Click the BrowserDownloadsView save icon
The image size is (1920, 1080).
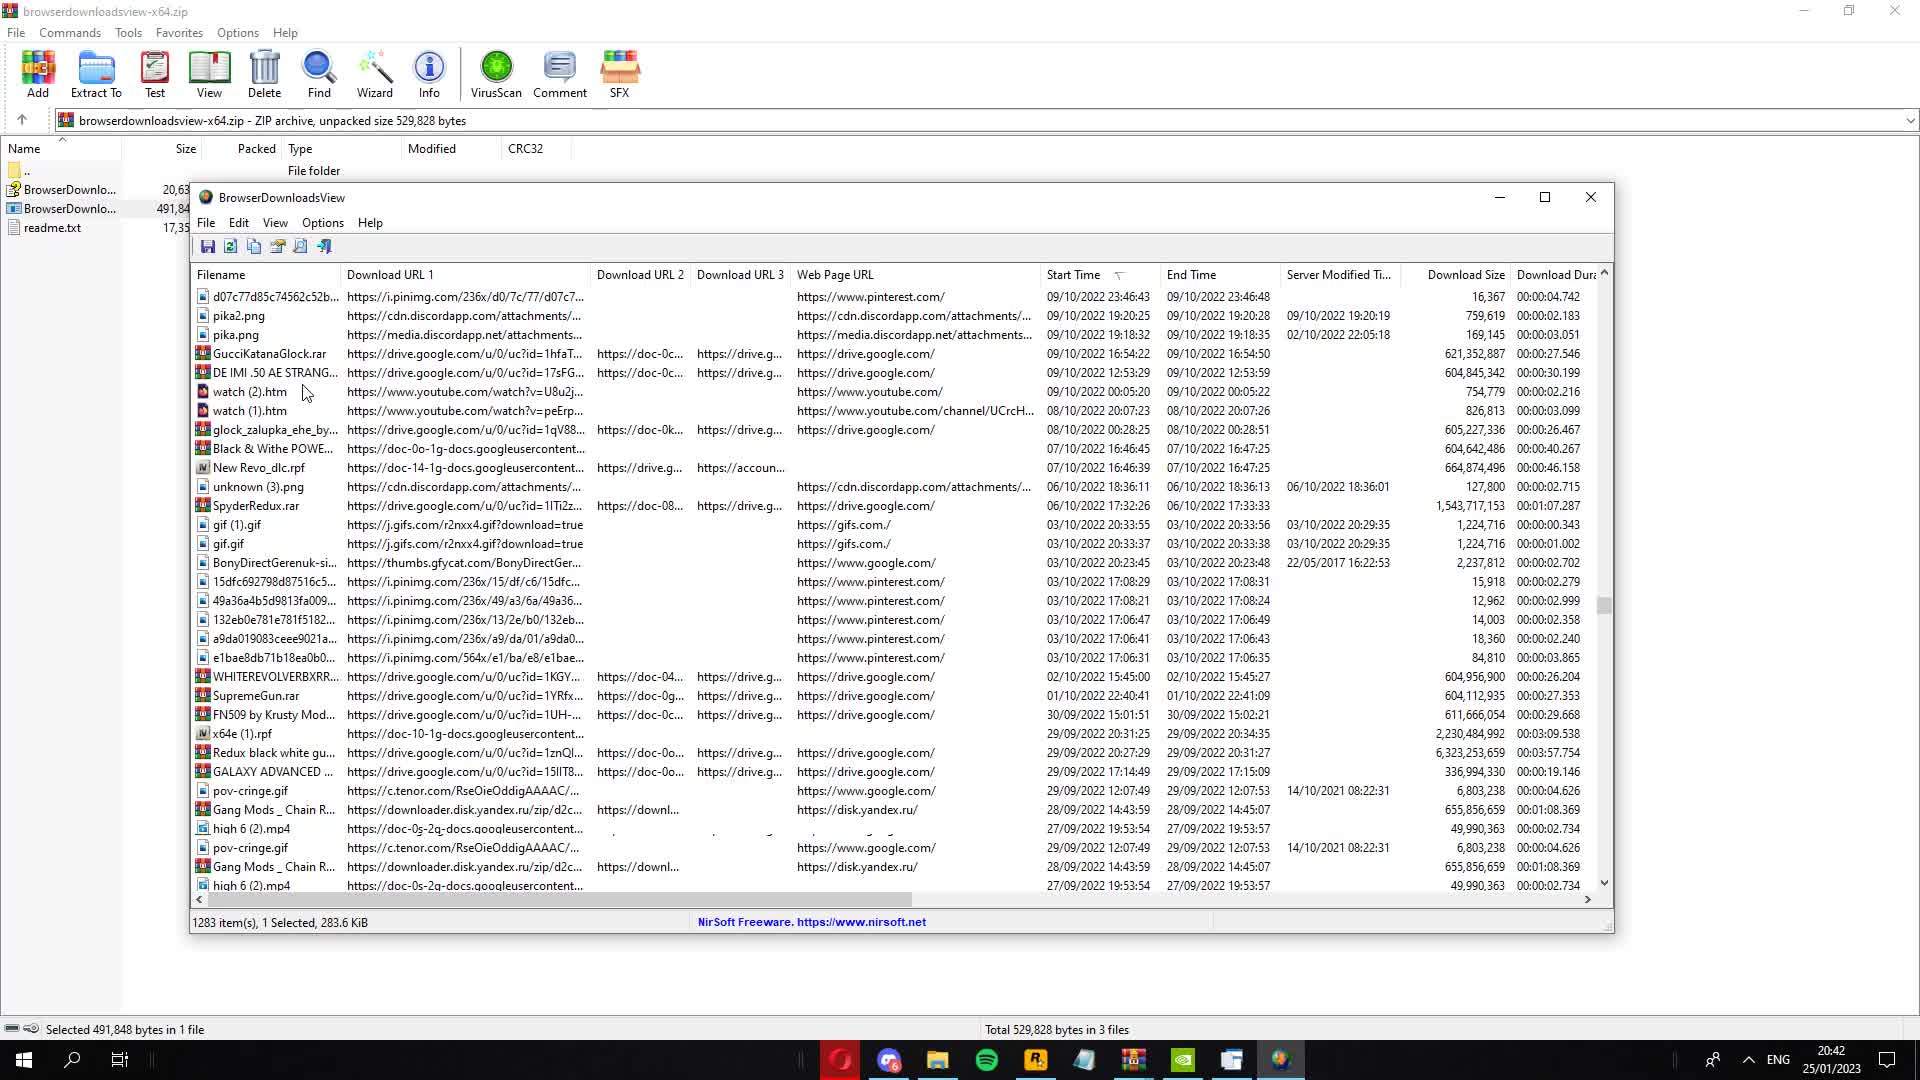(x=208, y=248)
